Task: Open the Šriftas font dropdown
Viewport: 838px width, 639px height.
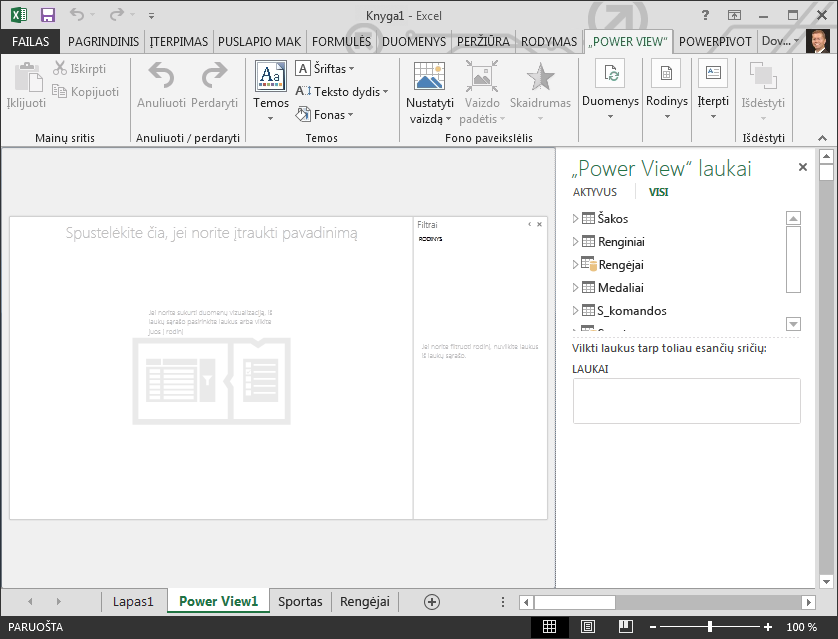Action: pos(325,68)
